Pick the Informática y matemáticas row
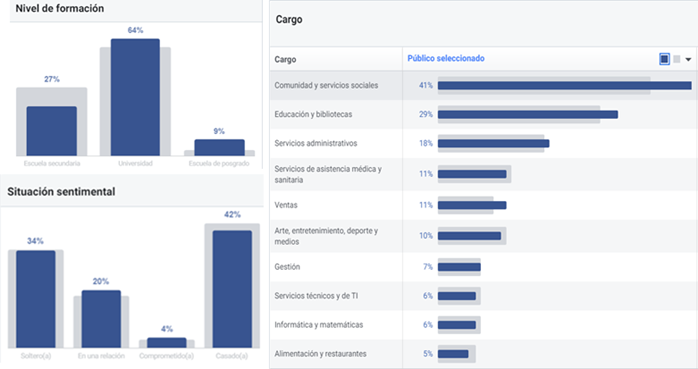The height and width of the screenshot is (369, 698). tap(483, 325)
